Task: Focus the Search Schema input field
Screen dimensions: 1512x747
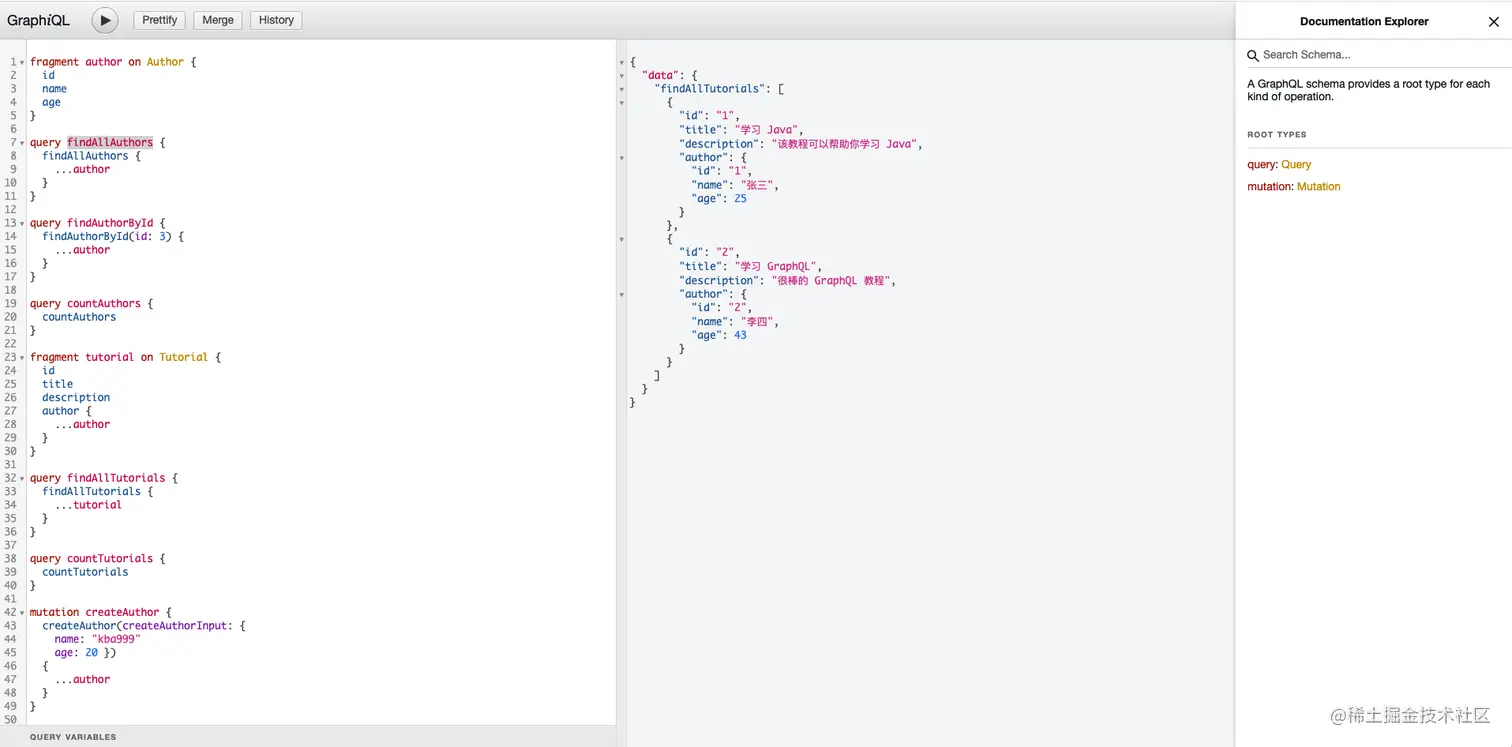Action: coord(1380,55)
